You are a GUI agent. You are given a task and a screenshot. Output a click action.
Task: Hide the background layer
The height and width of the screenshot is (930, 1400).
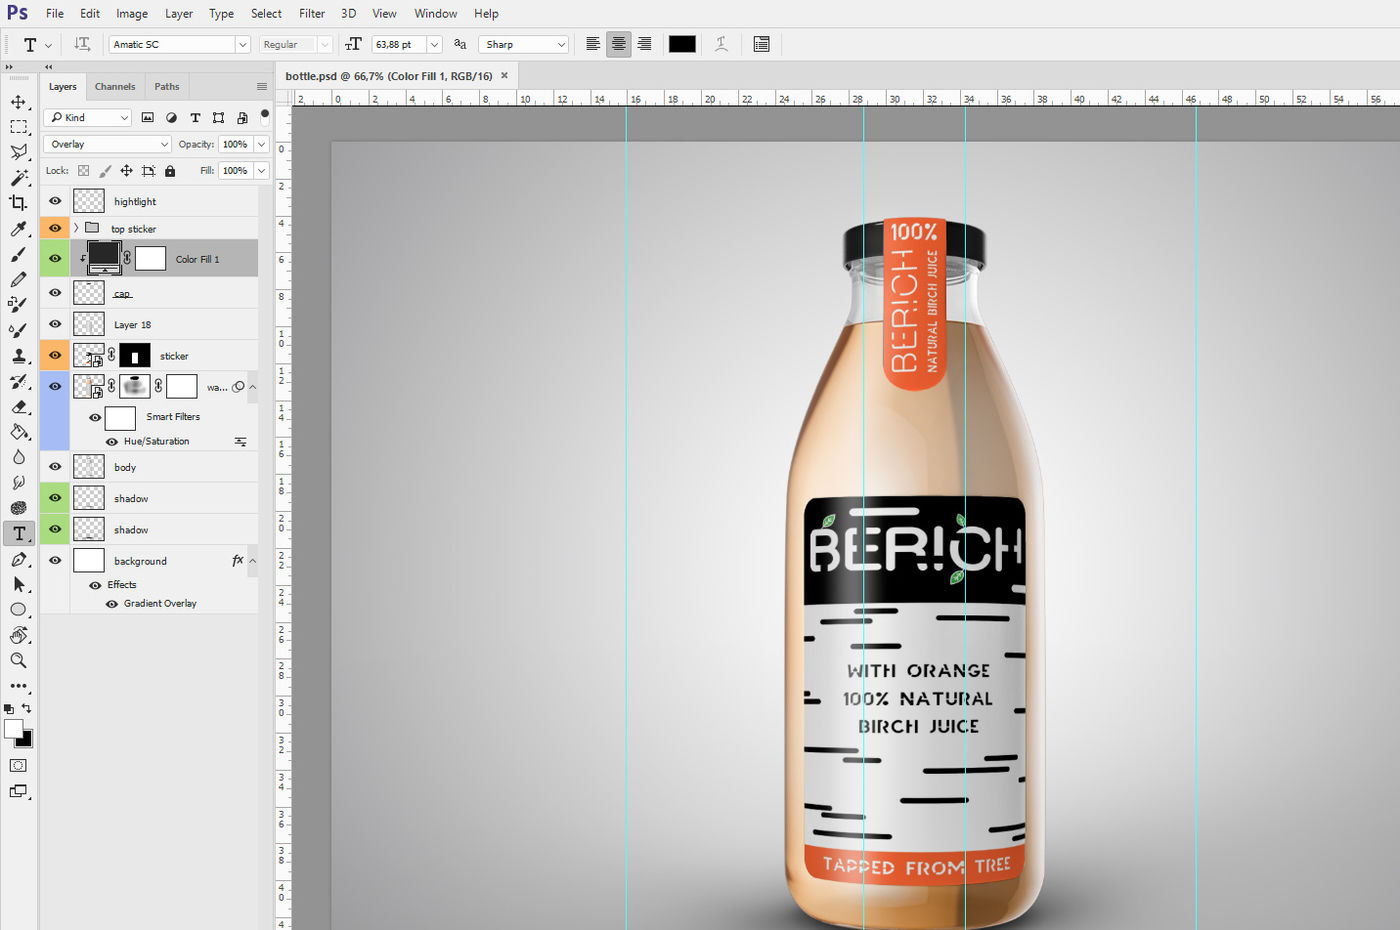click(55, 560)
